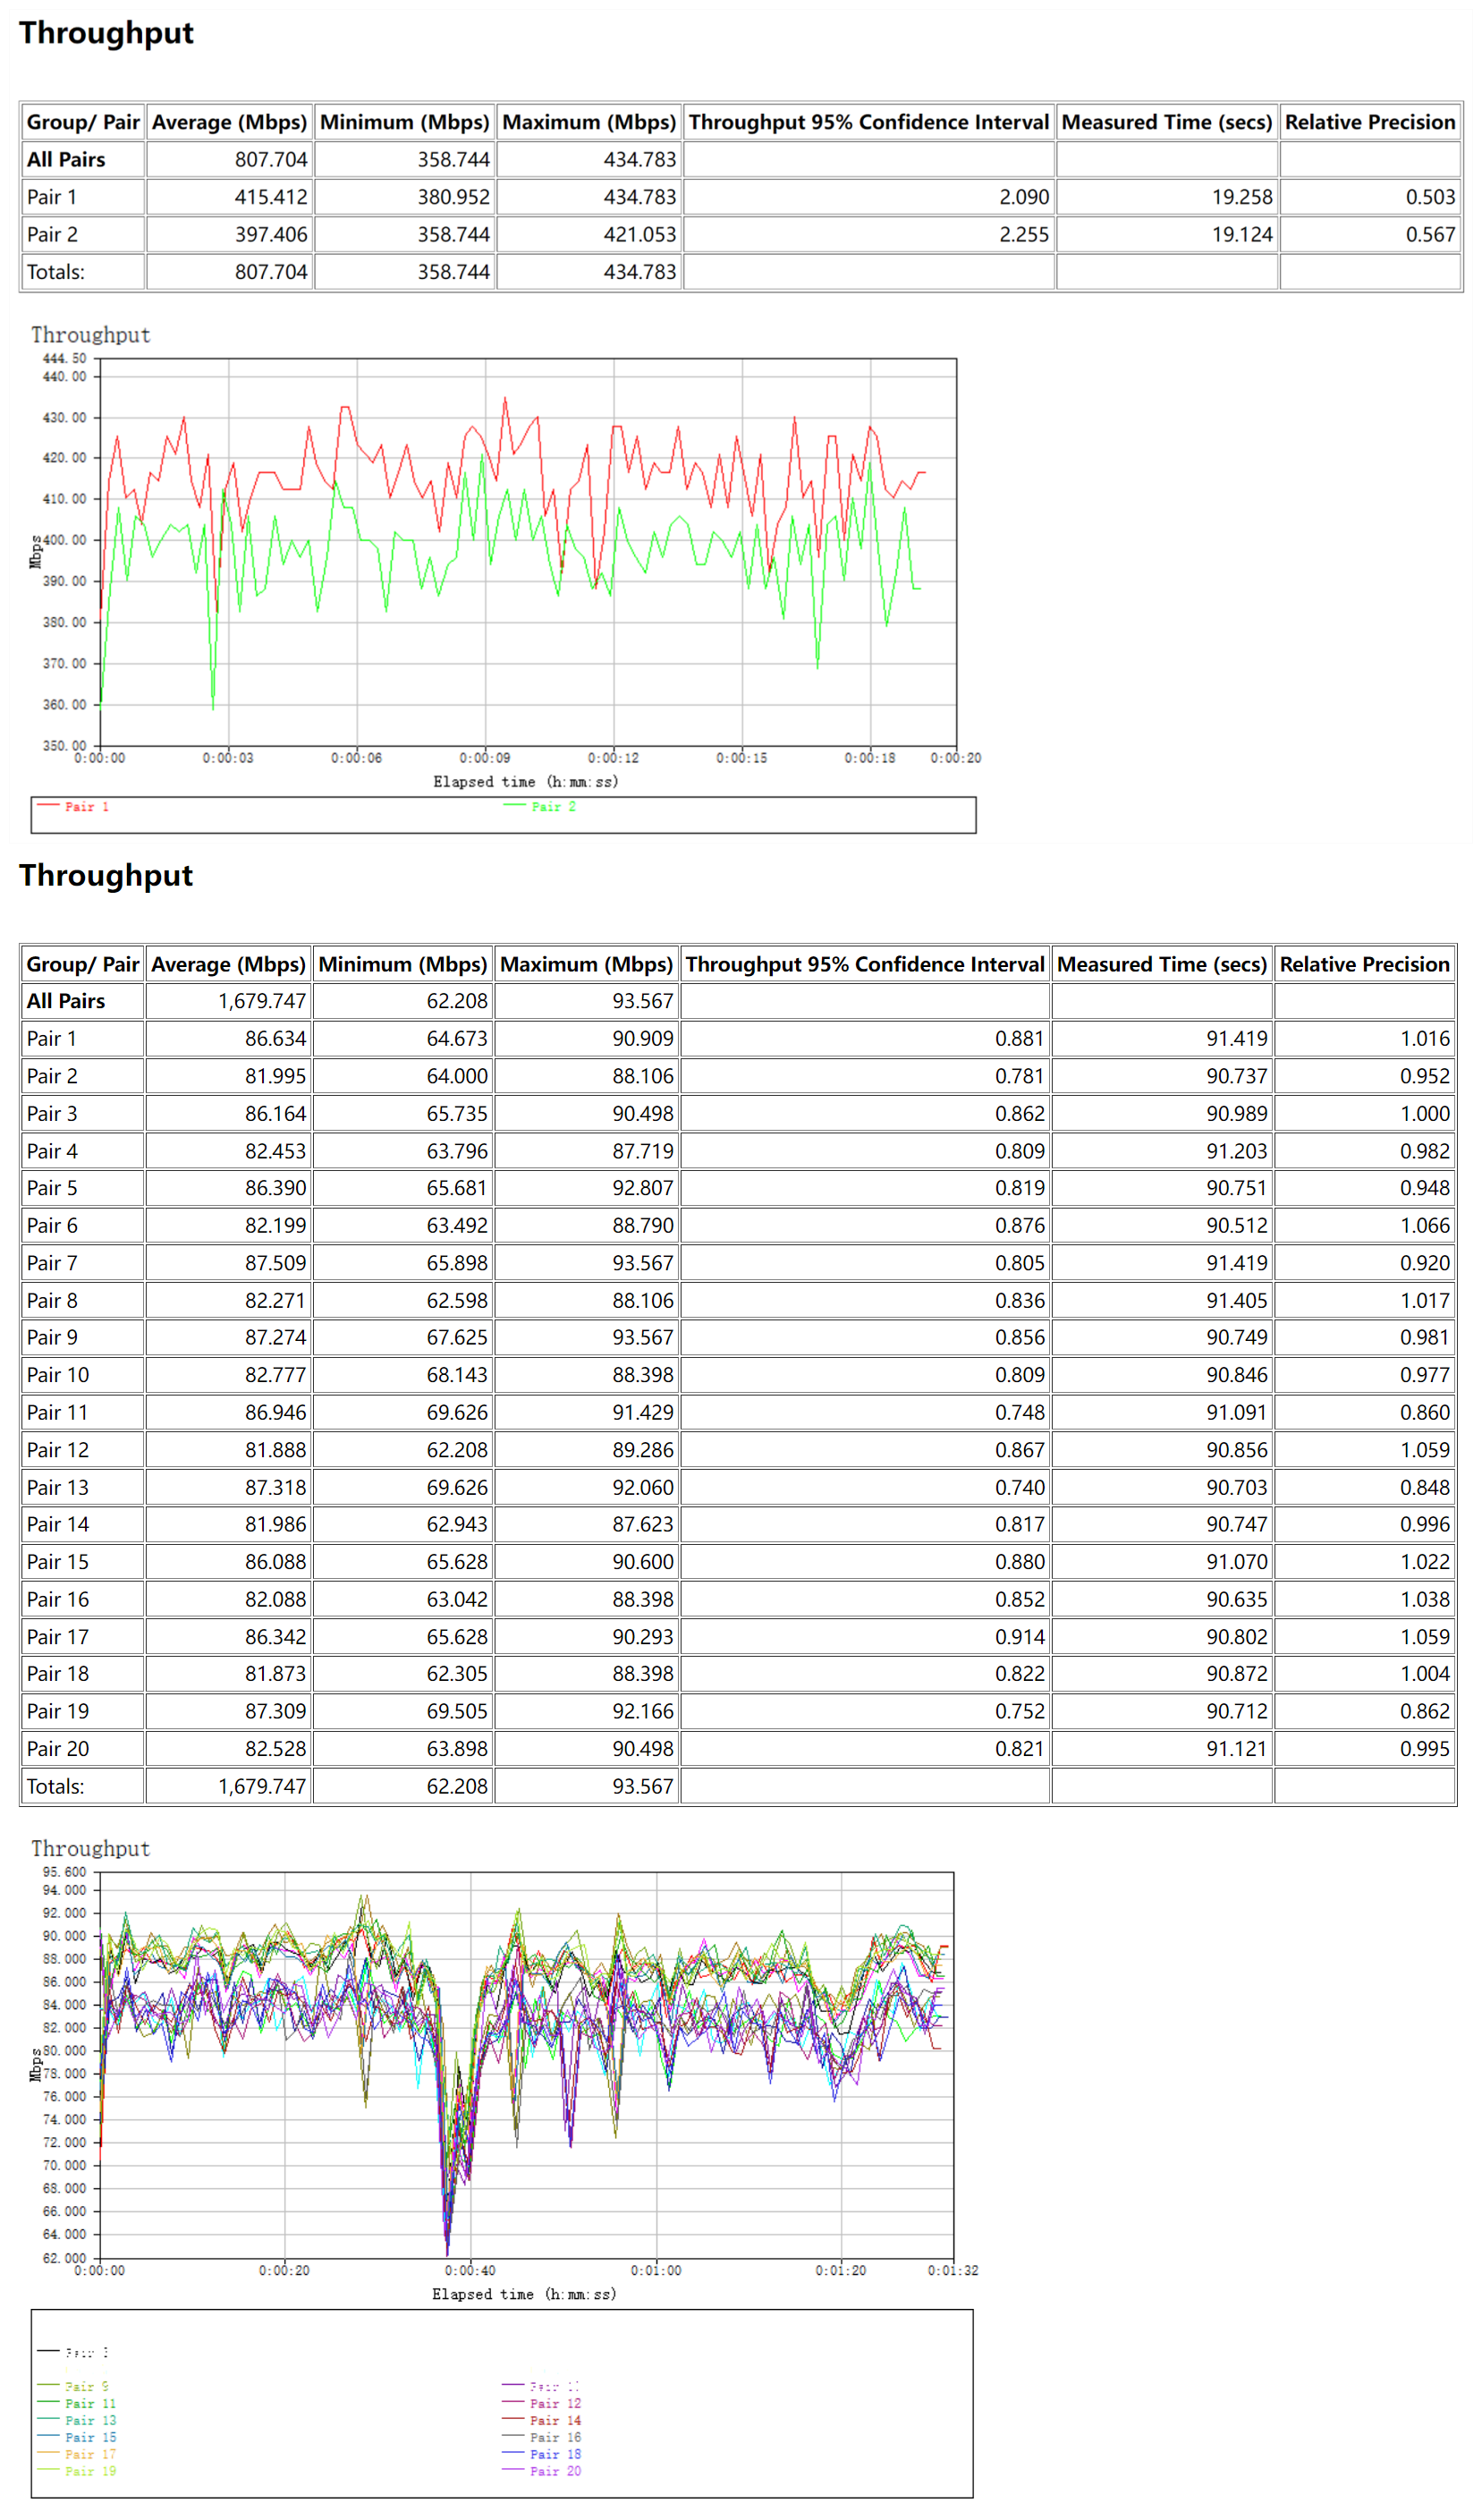The image size is (1482, 2520).
Task: Click Measured Time (secs) header in first table
Action: [1166, 122]
